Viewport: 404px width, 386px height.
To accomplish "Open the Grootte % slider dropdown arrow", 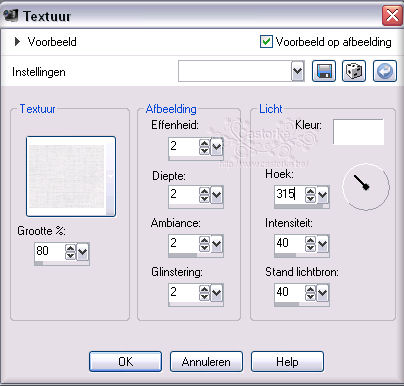I will pyautogui.click(x=83, y=252).
